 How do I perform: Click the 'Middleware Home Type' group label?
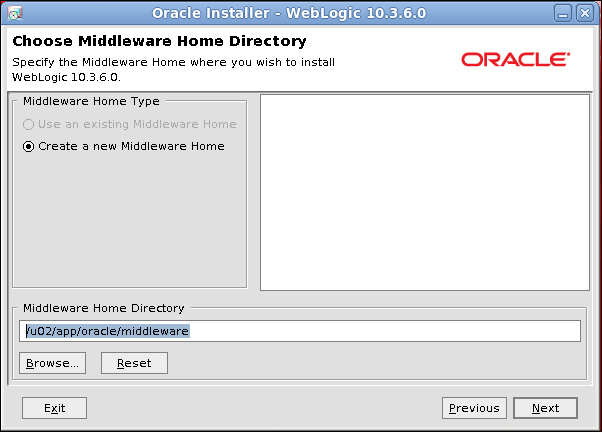coord(91,101)
